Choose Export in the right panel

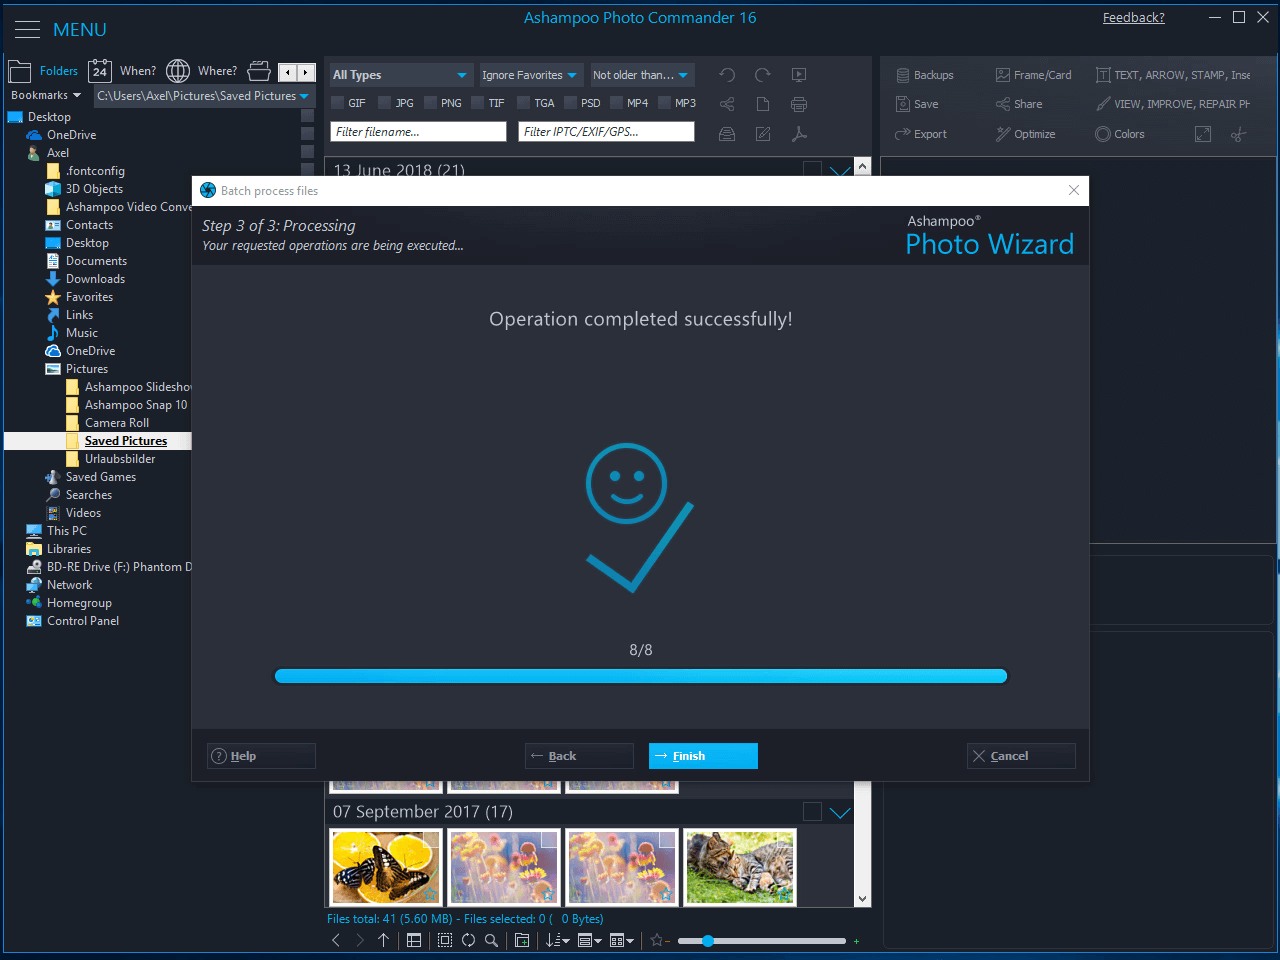(921, 134)
